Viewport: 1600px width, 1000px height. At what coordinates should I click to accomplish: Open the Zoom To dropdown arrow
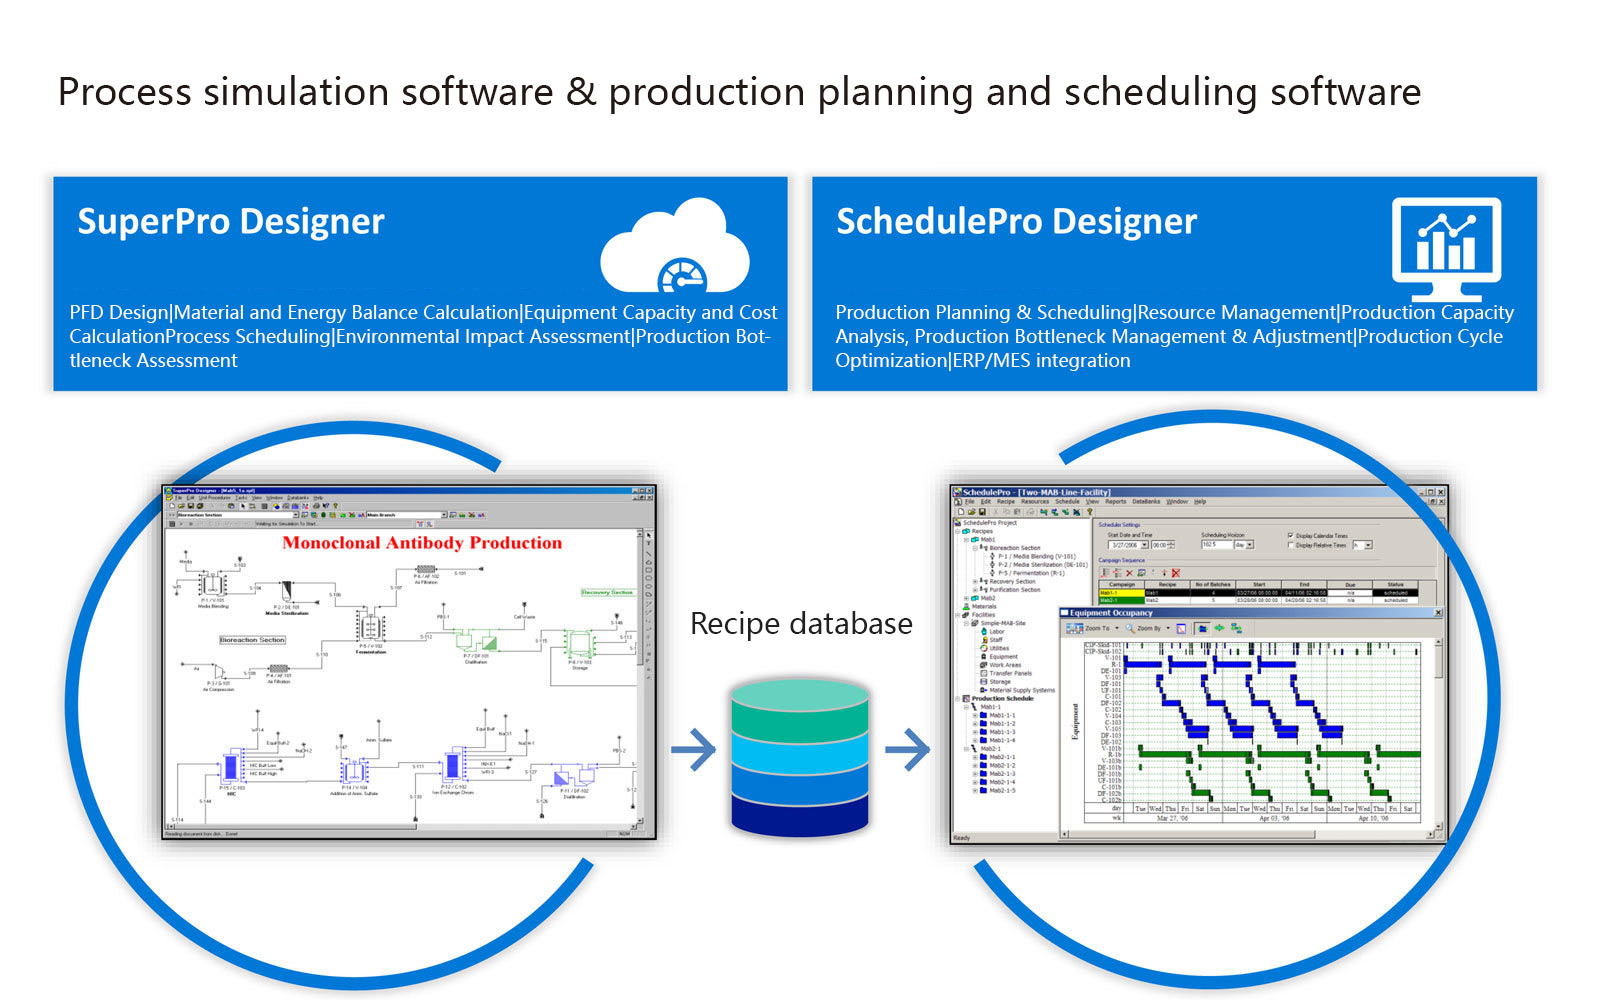tap(1117, 628)
